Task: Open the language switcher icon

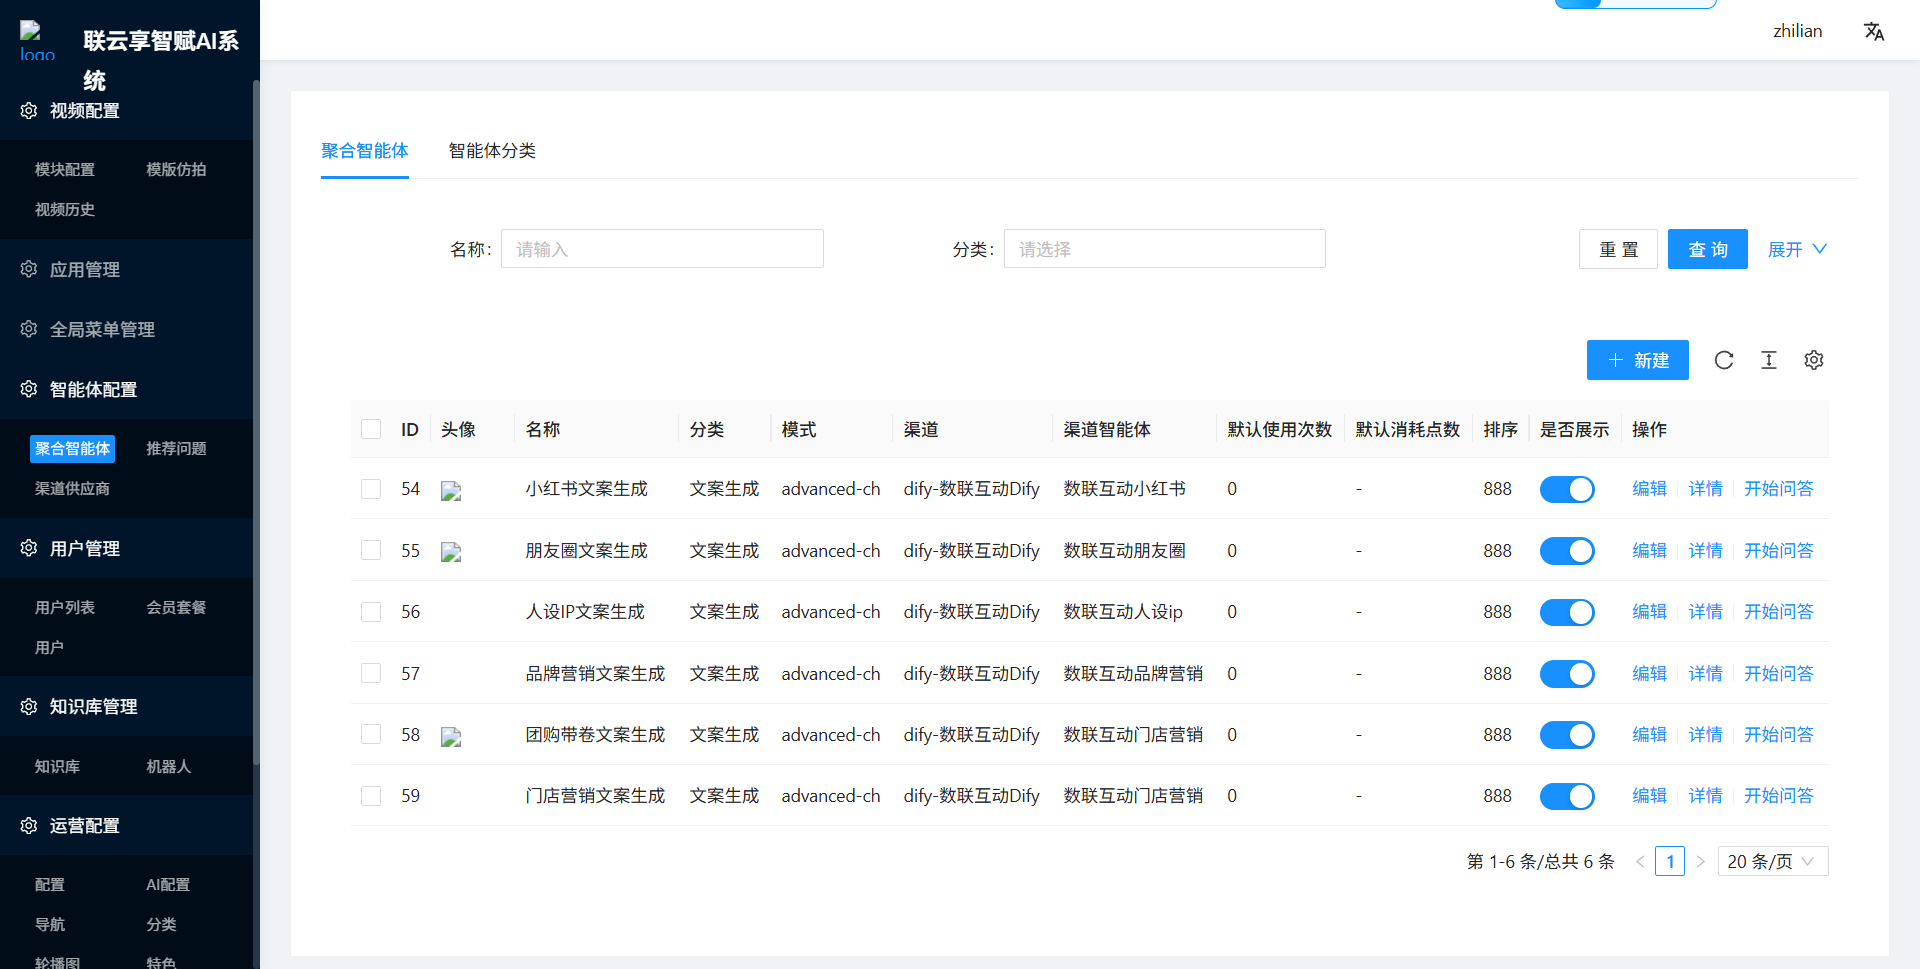Action: pyautogui.click(x=1874, y=31)
